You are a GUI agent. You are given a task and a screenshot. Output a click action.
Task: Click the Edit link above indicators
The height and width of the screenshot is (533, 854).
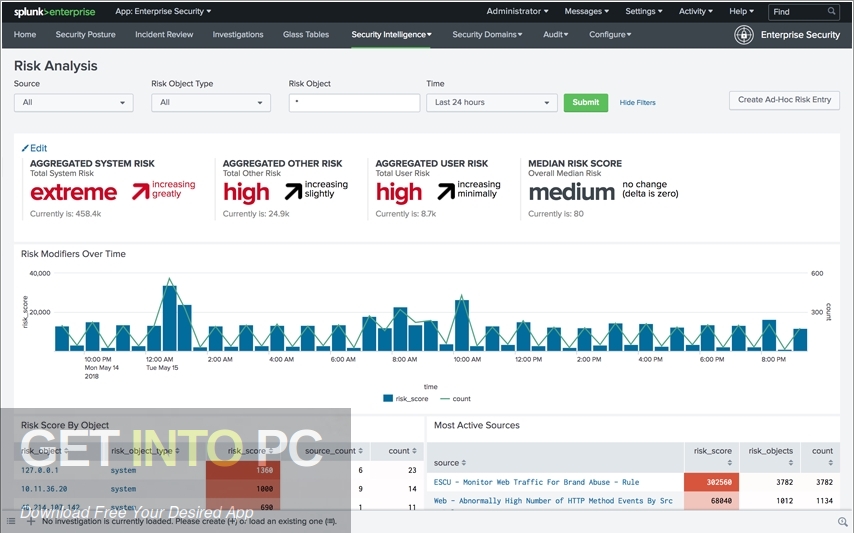tap(39, 148)
